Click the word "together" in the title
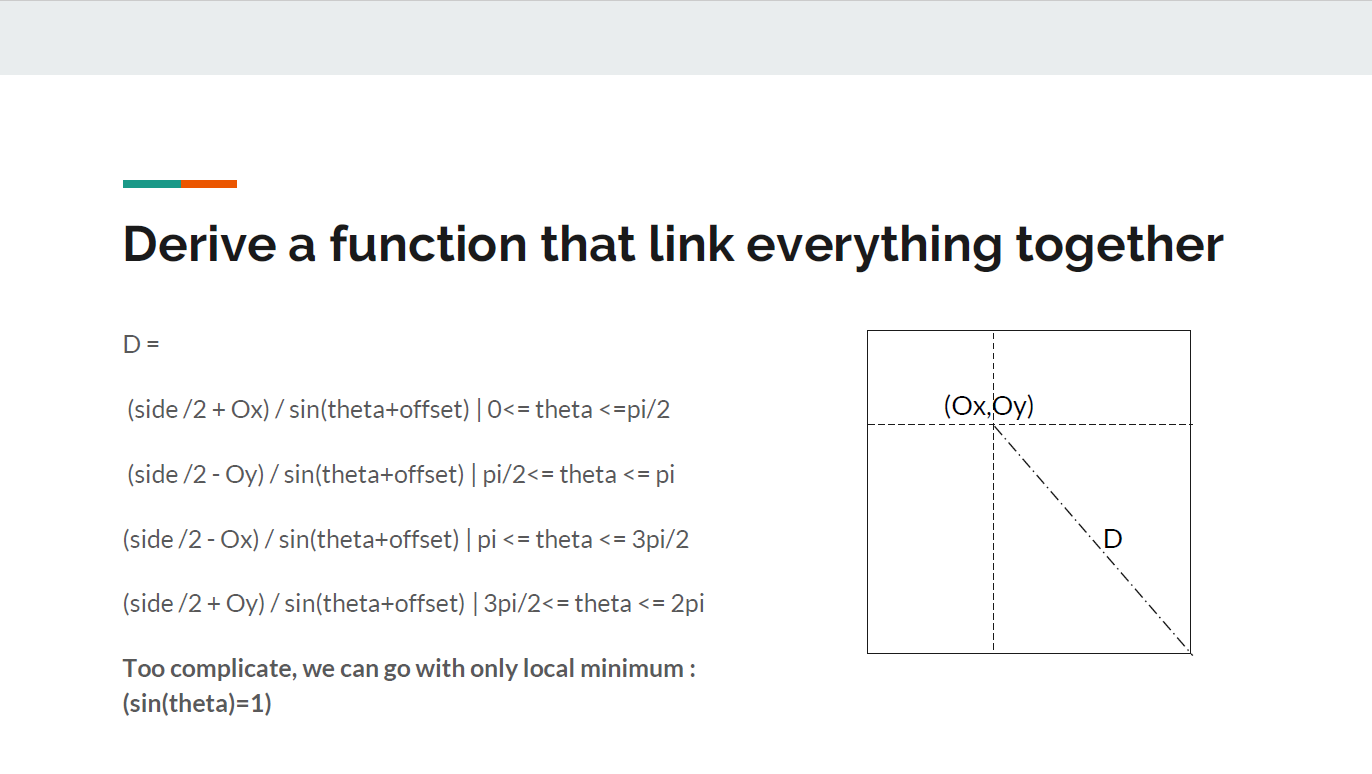The width and height of the screenshot is (1372, 774). click(1120, 245)
